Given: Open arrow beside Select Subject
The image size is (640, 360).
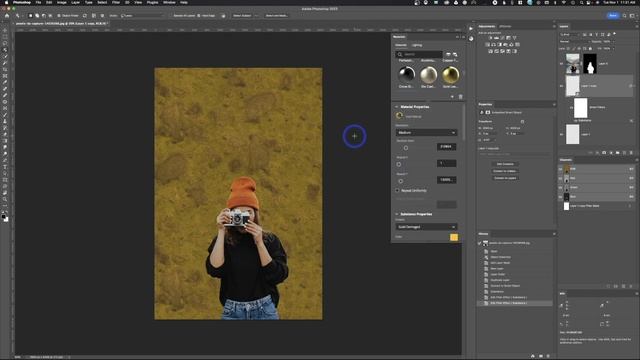Looking at the screenshot, I should coord(256,16).
